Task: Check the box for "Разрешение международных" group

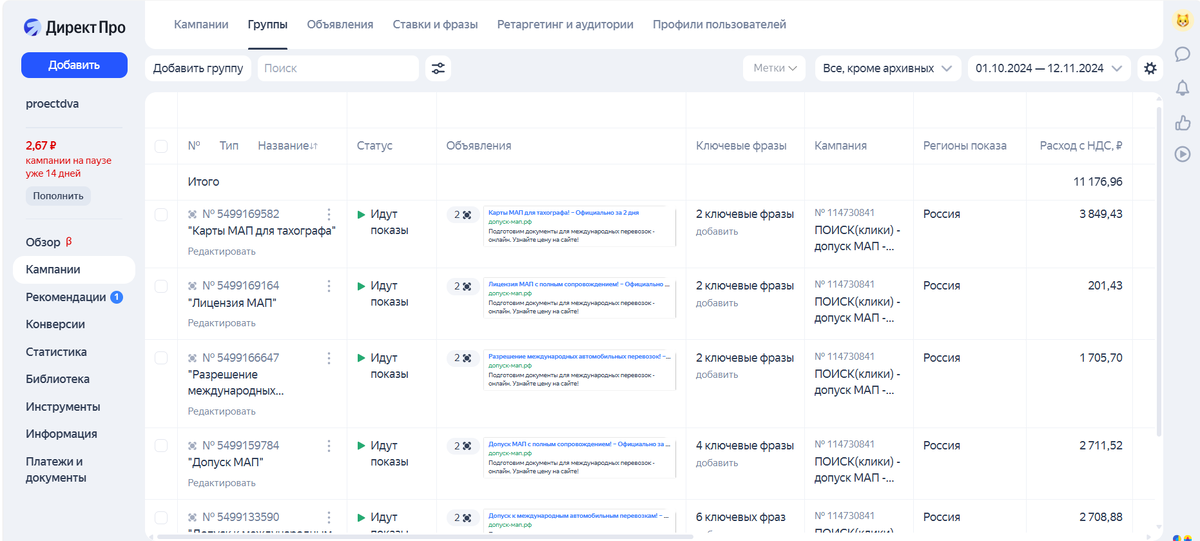Action: point(161,358)
